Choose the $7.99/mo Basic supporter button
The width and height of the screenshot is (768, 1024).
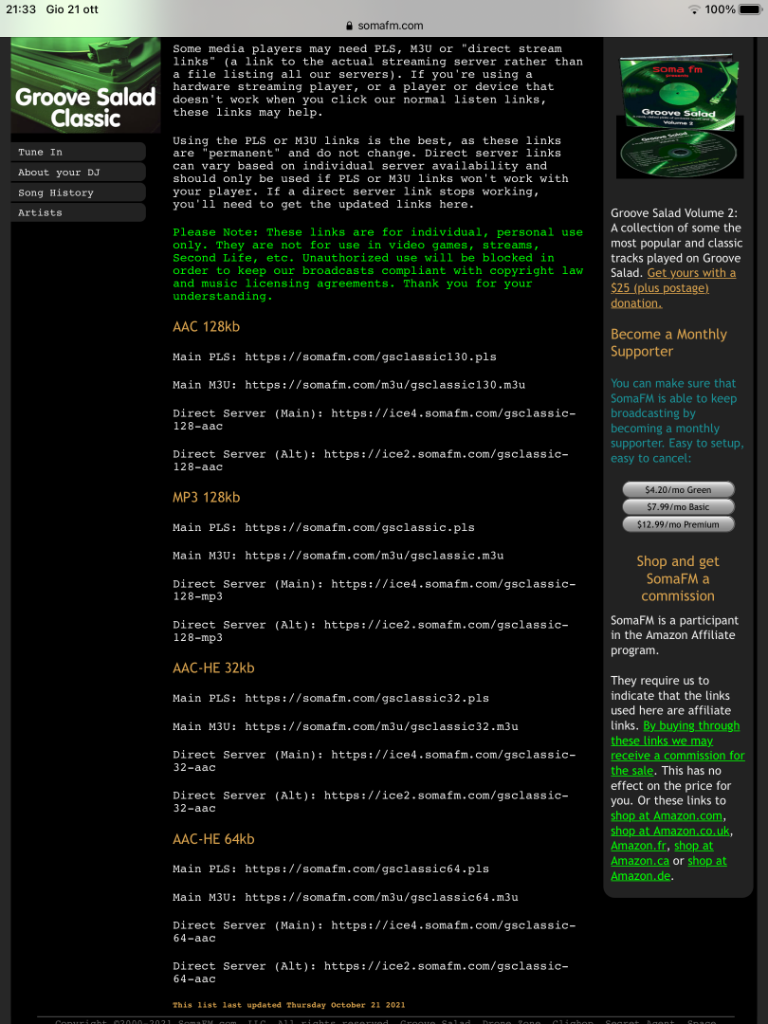click(678, 507)
